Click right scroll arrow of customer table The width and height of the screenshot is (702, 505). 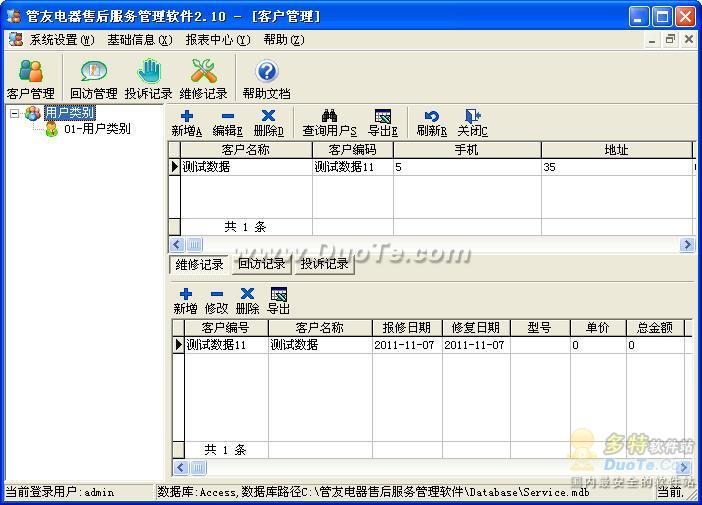pos(687,244)
